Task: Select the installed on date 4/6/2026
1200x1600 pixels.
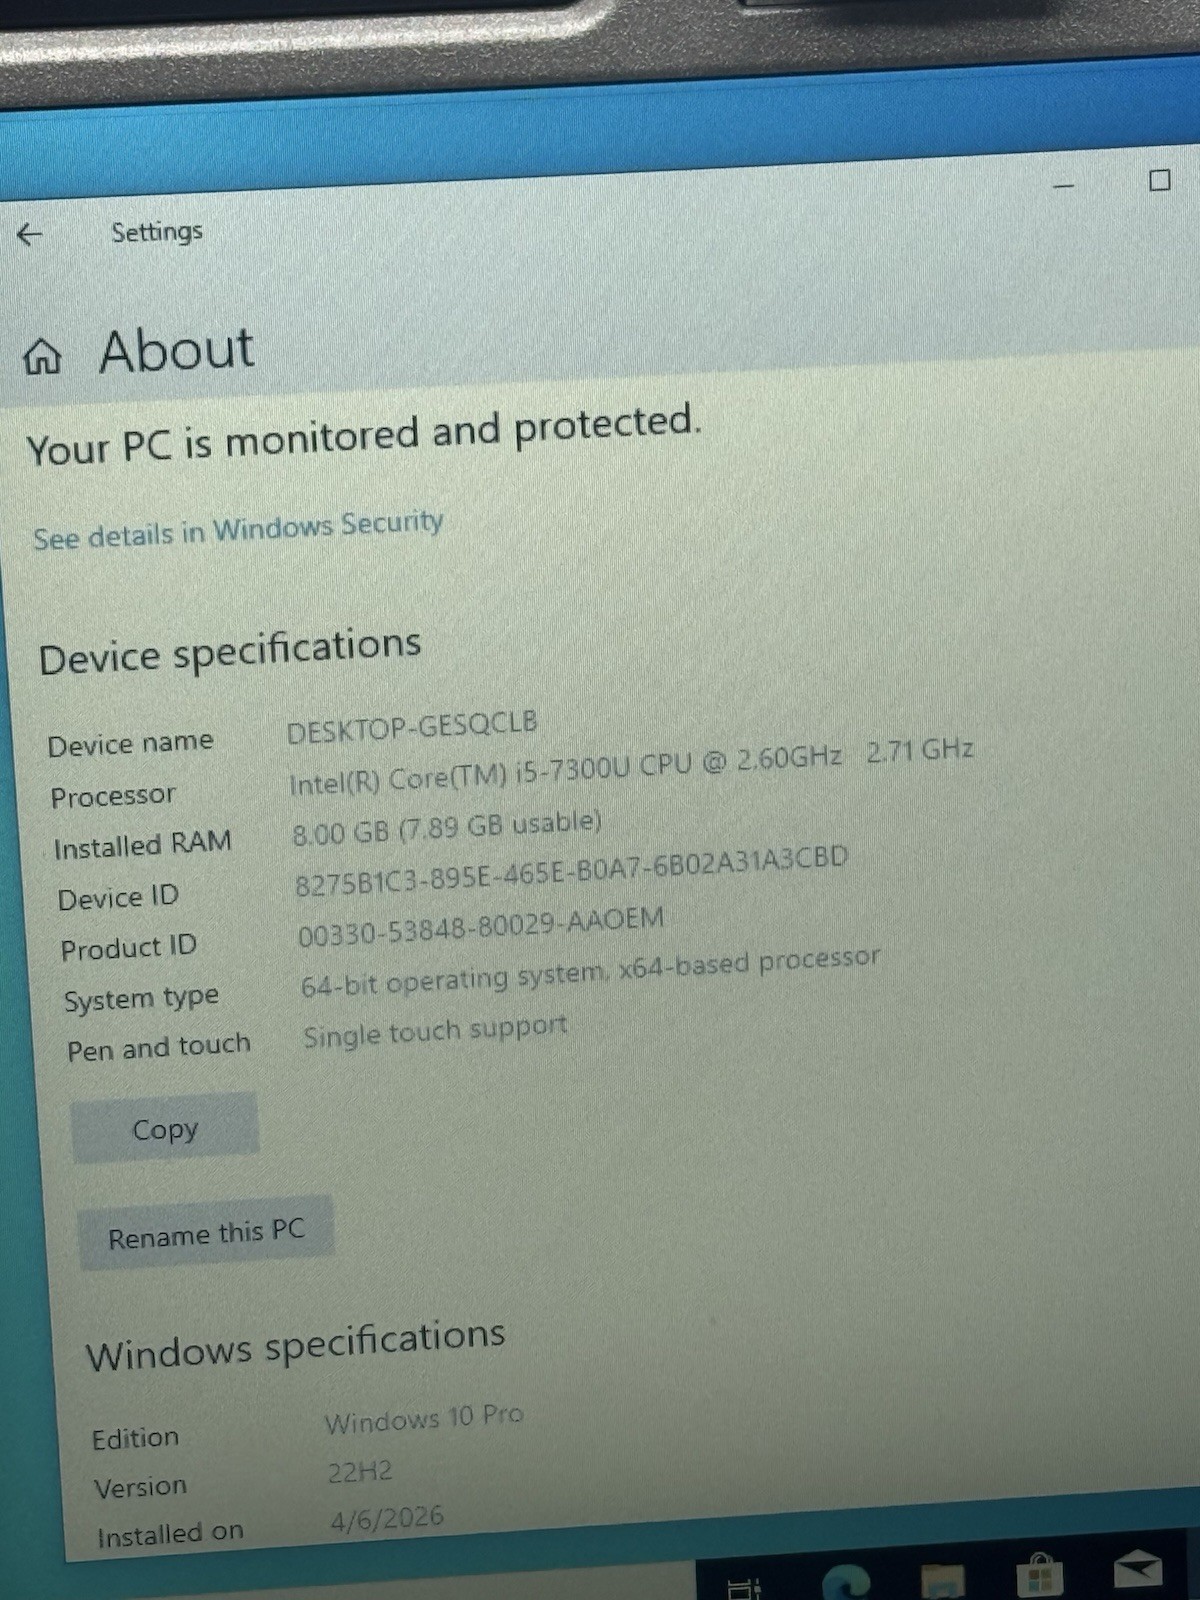Action: click(387, 1519)
